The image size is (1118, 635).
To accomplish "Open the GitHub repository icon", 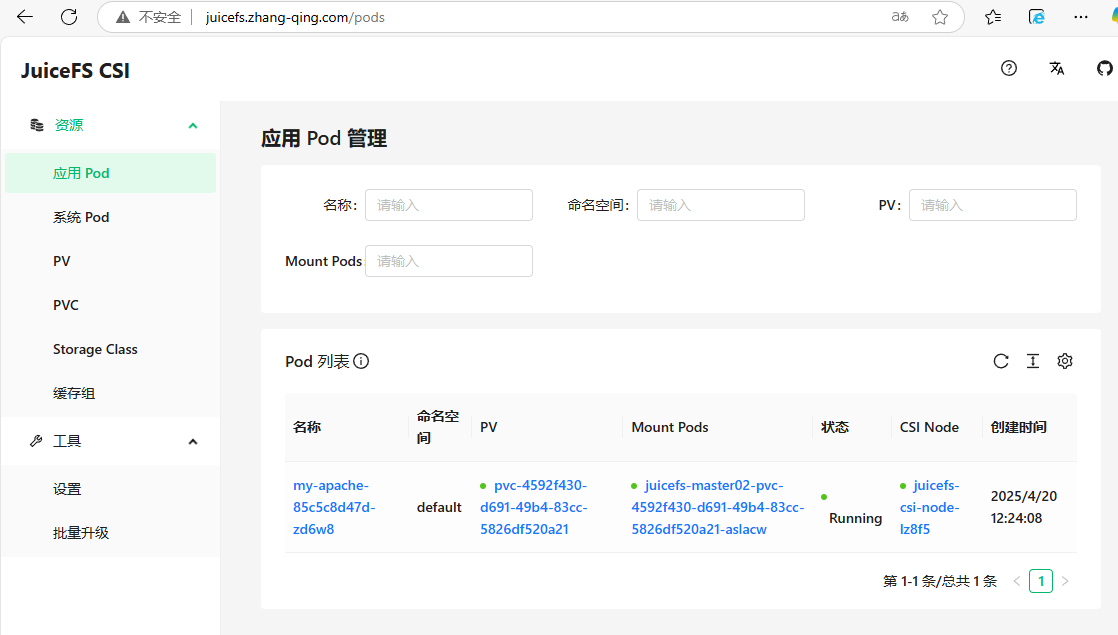I will pyautogui.click(x=1104, y=68).
